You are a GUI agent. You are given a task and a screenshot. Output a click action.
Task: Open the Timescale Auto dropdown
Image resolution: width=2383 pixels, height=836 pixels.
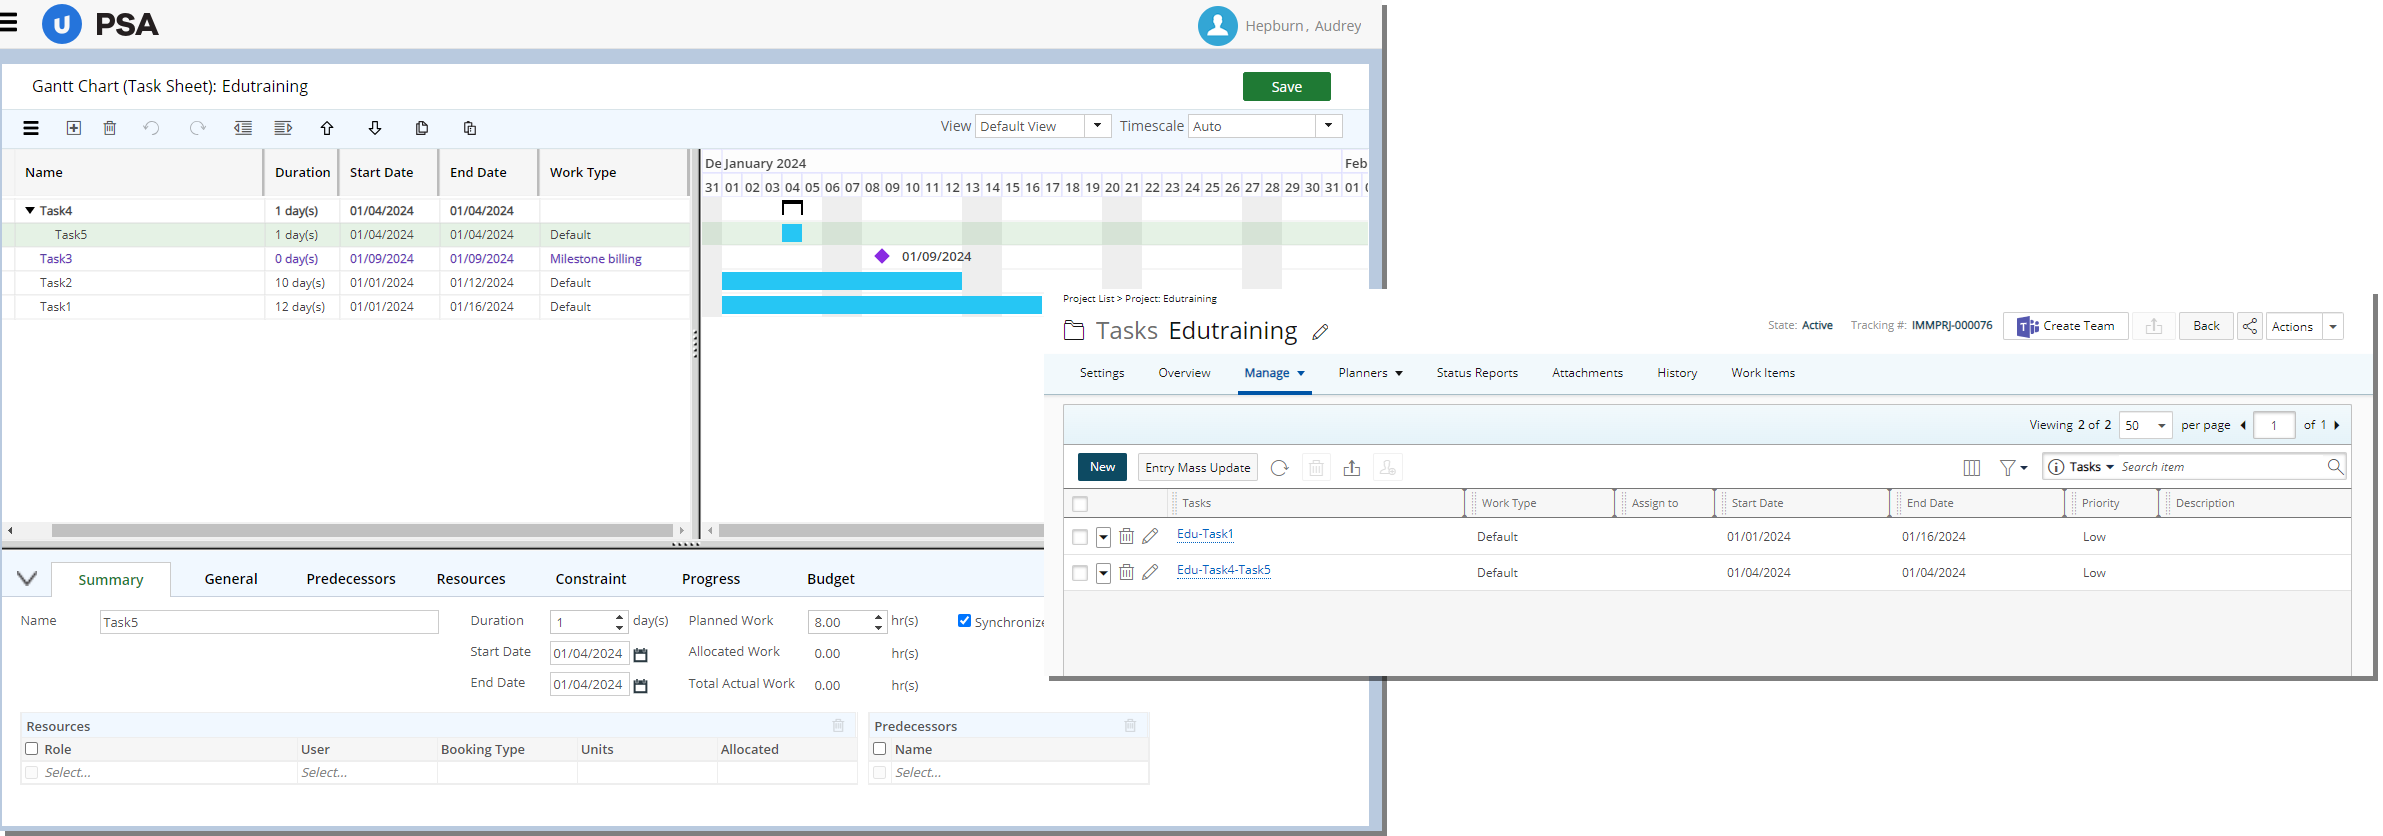(x=1328, y=126)
